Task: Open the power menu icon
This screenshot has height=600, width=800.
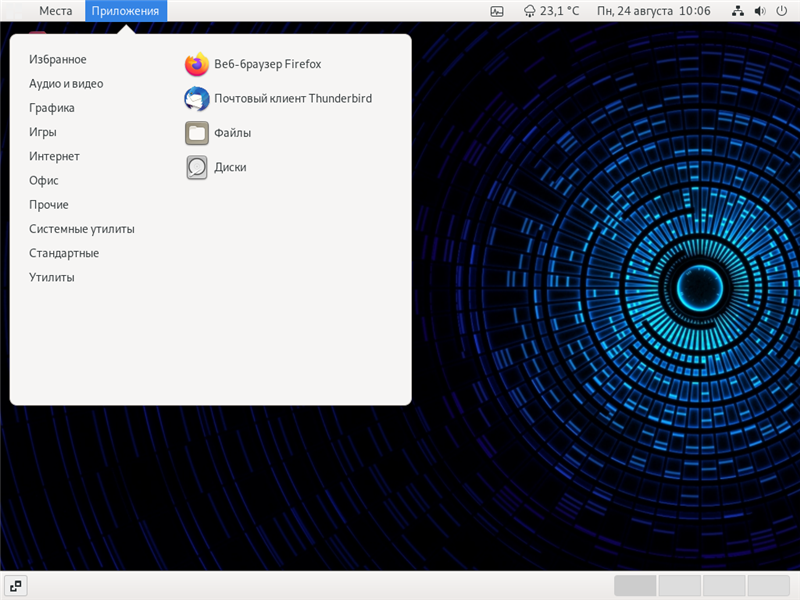Action: point(780,11)
